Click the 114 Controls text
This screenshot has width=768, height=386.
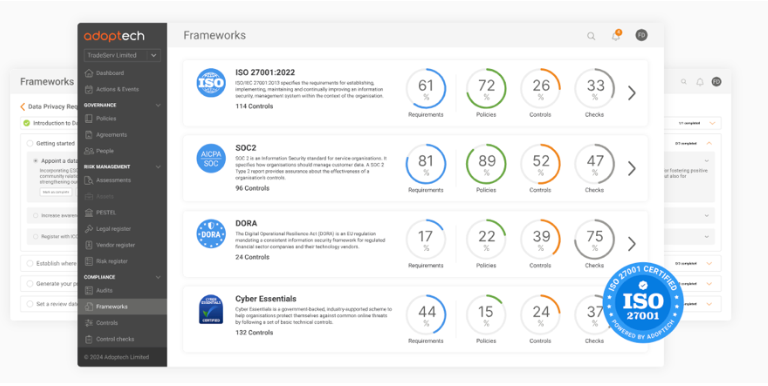254,106
